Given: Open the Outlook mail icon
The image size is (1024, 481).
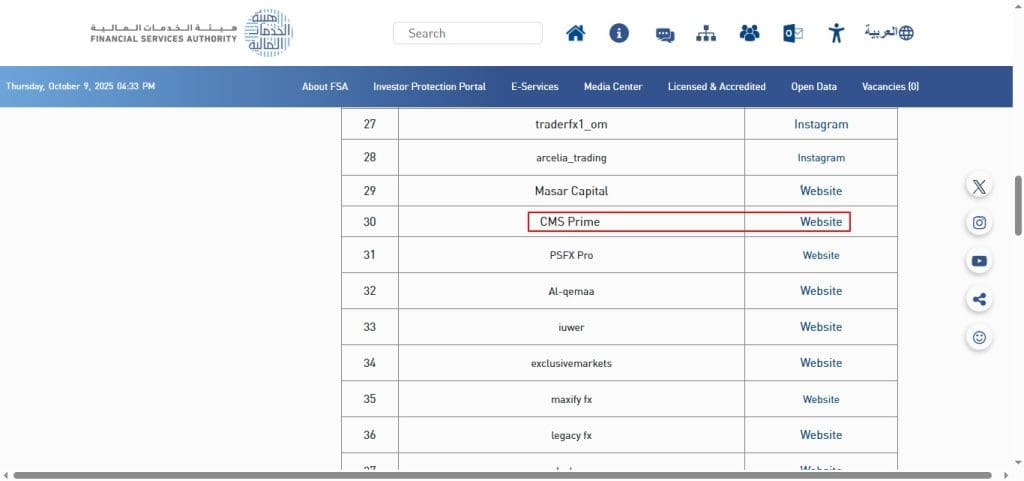Looking at the screenshot, I should pos(793,33).
